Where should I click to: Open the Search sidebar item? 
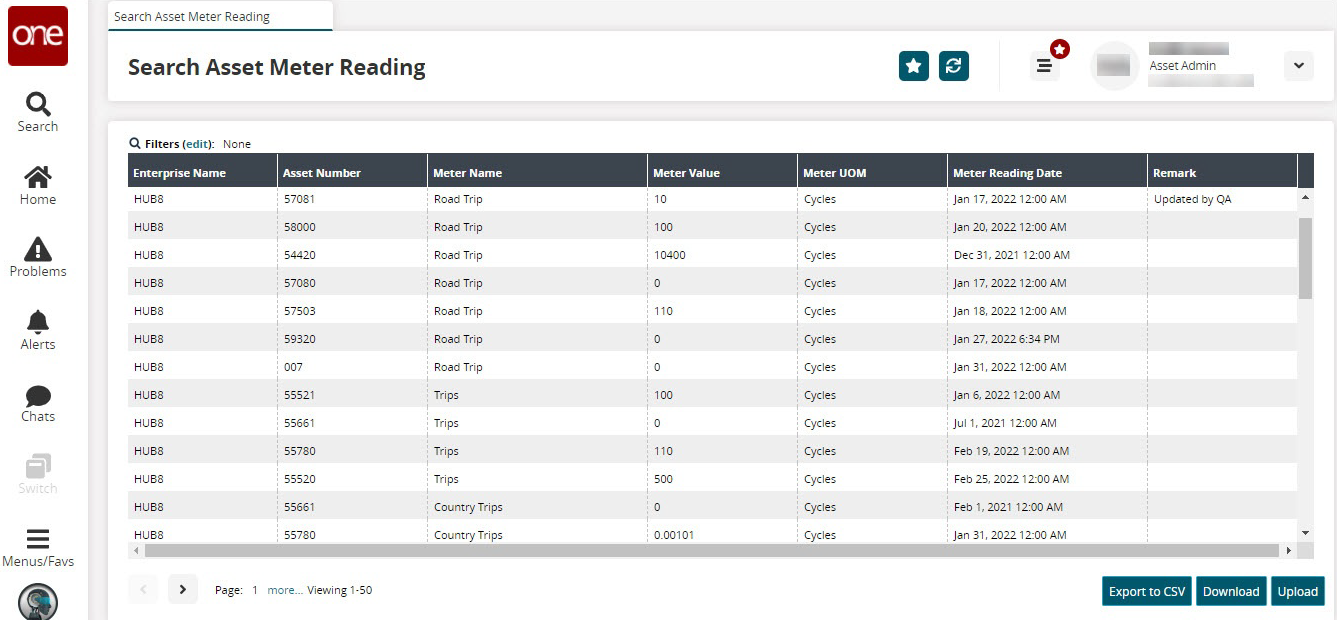(38, 112)
